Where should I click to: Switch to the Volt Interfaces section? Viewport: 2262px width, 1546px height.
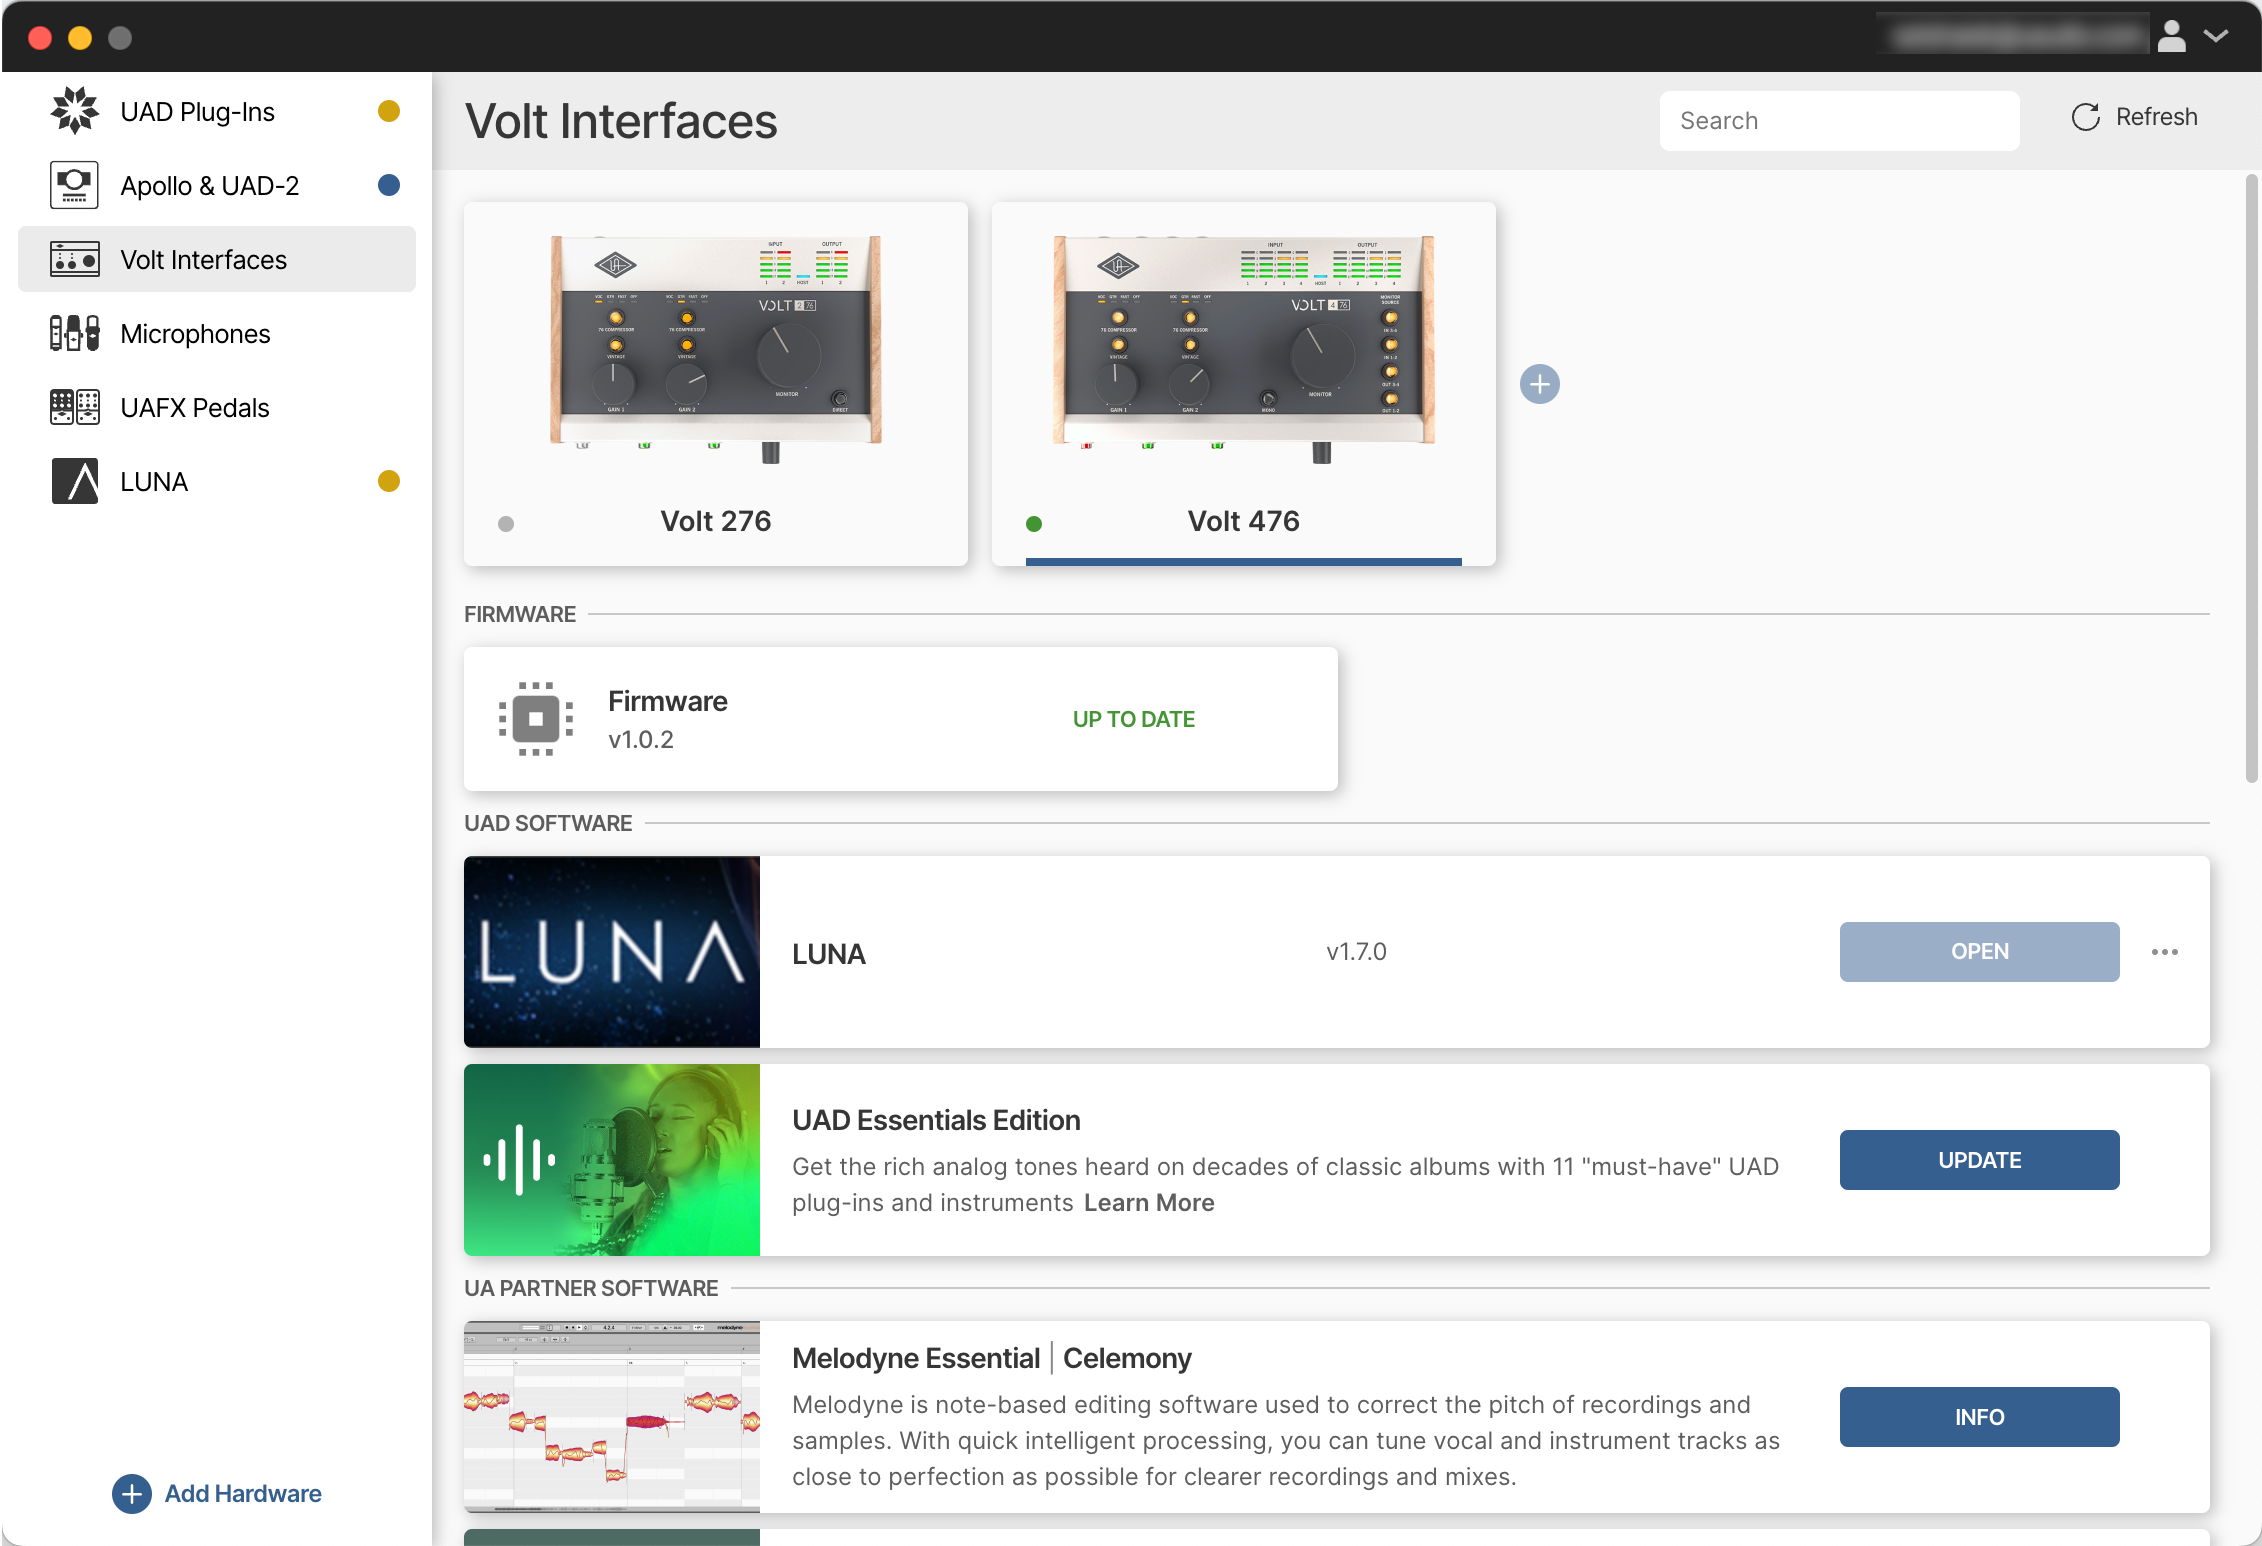click(204, 259)
